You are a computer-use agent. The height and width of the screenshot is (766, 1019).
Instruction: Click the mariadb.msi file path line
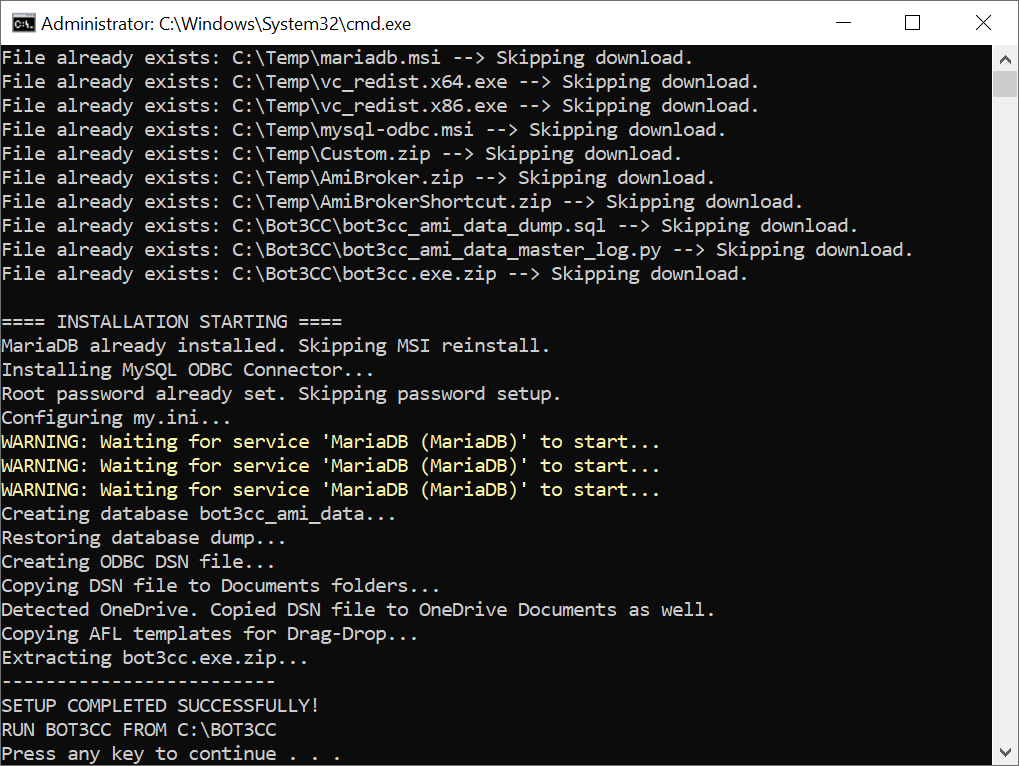click(x=346, y=58)
